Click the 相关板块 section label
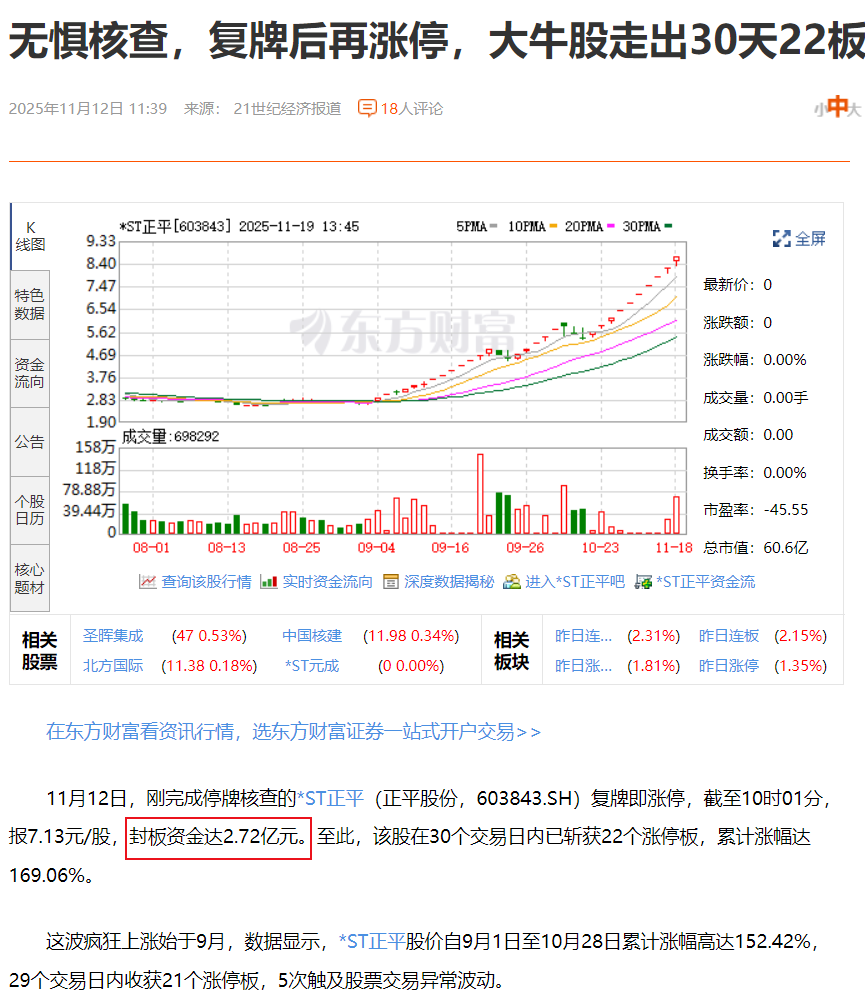 [x=512, y=651]
